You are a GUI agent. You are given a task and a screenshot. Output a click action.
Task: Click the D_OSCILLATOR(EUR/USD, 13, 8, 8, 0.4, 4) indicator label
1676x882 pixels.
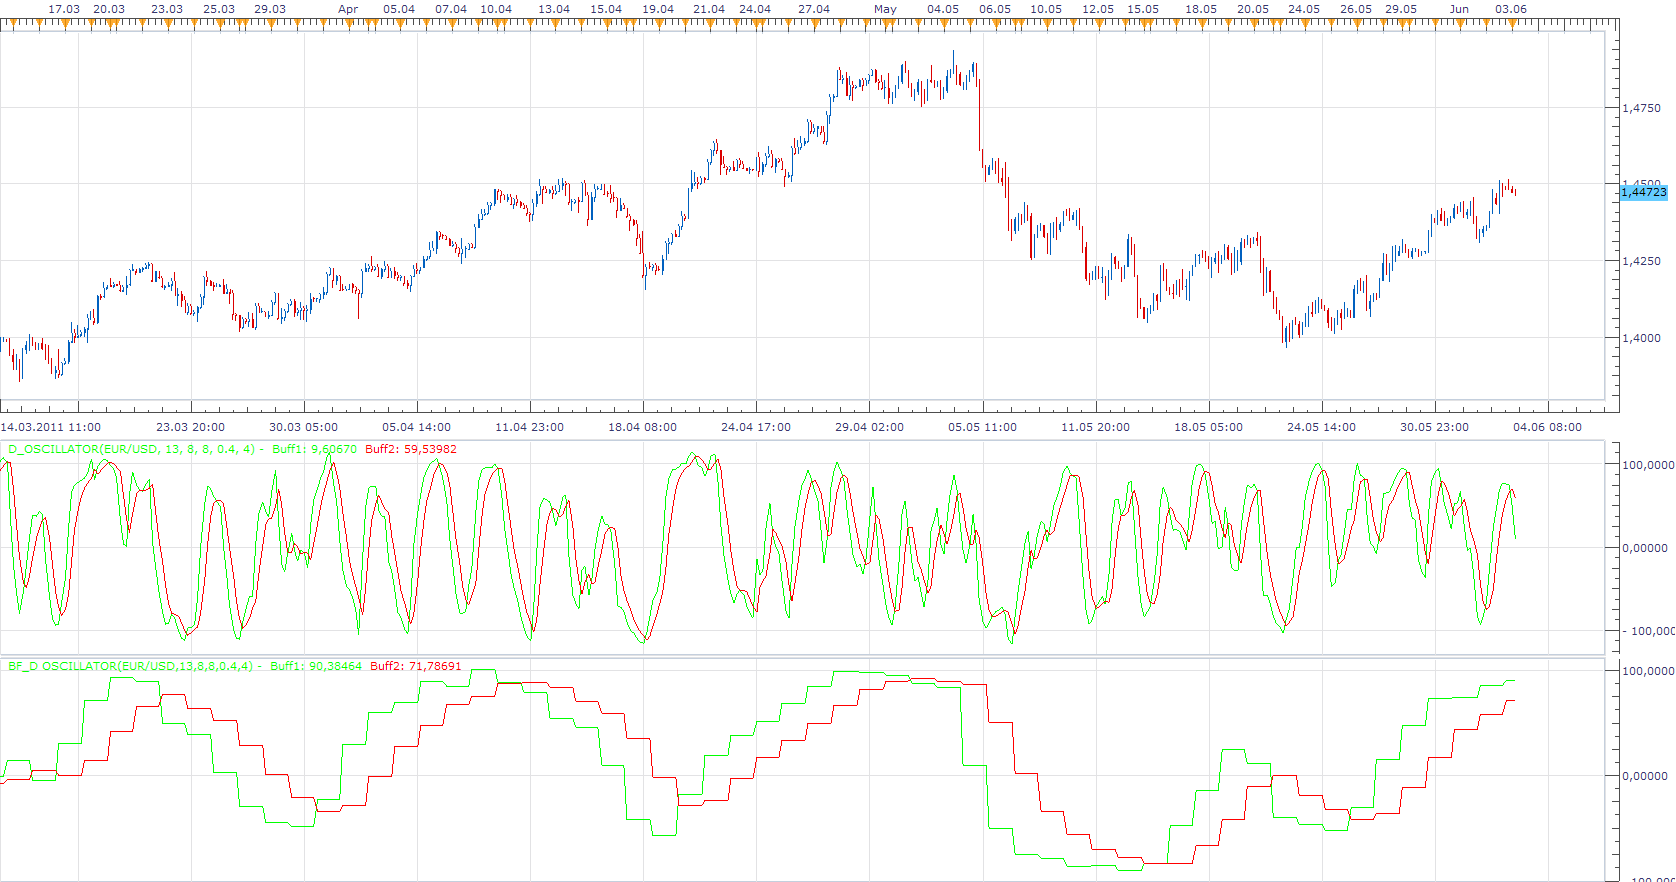(x=131, y=450)
